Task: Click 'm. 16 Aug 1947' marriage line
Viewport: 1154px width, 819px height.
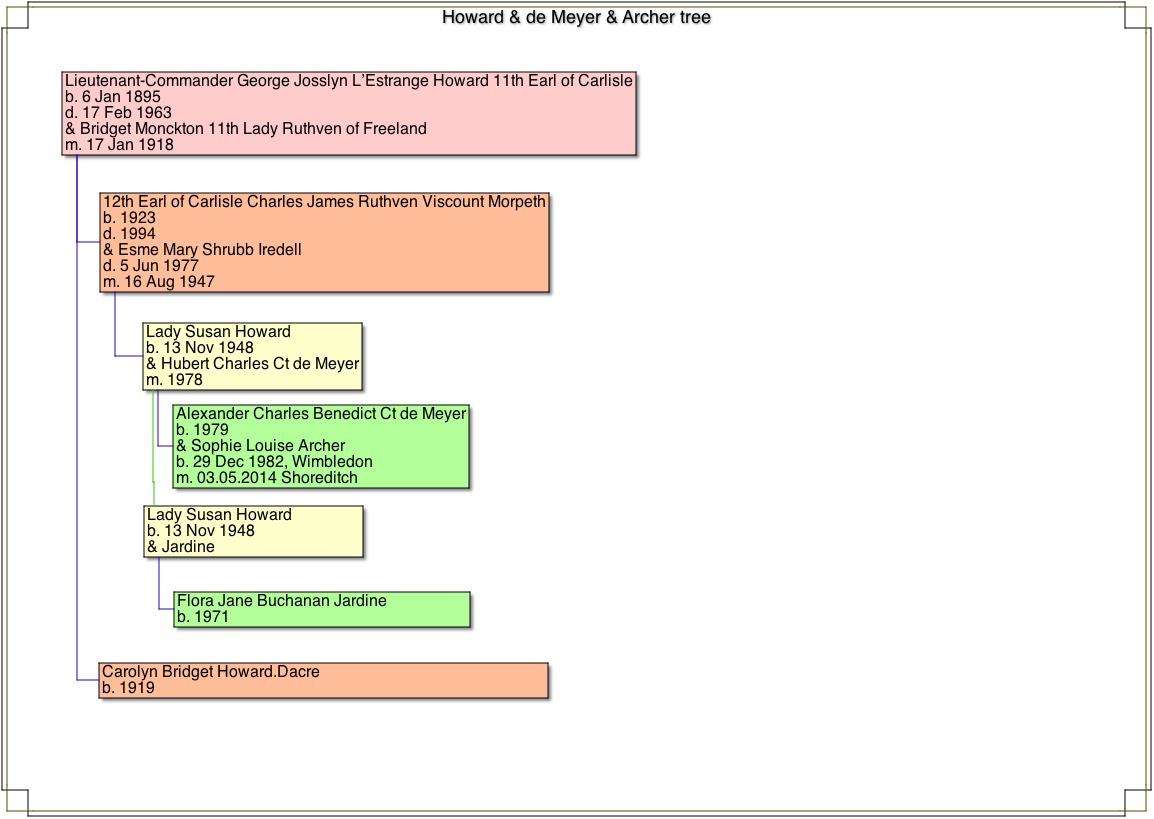Action: tap(159, 282)
